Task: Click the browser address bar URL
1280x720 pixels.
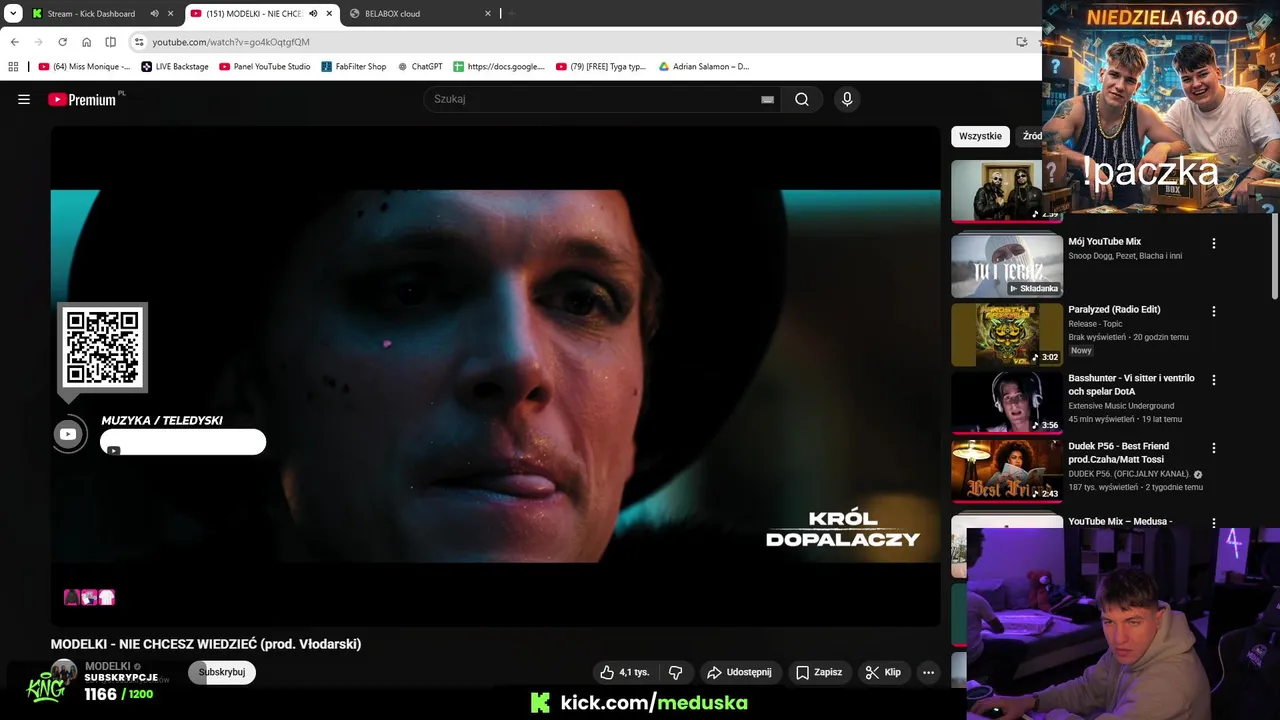Action: point(231,42)
